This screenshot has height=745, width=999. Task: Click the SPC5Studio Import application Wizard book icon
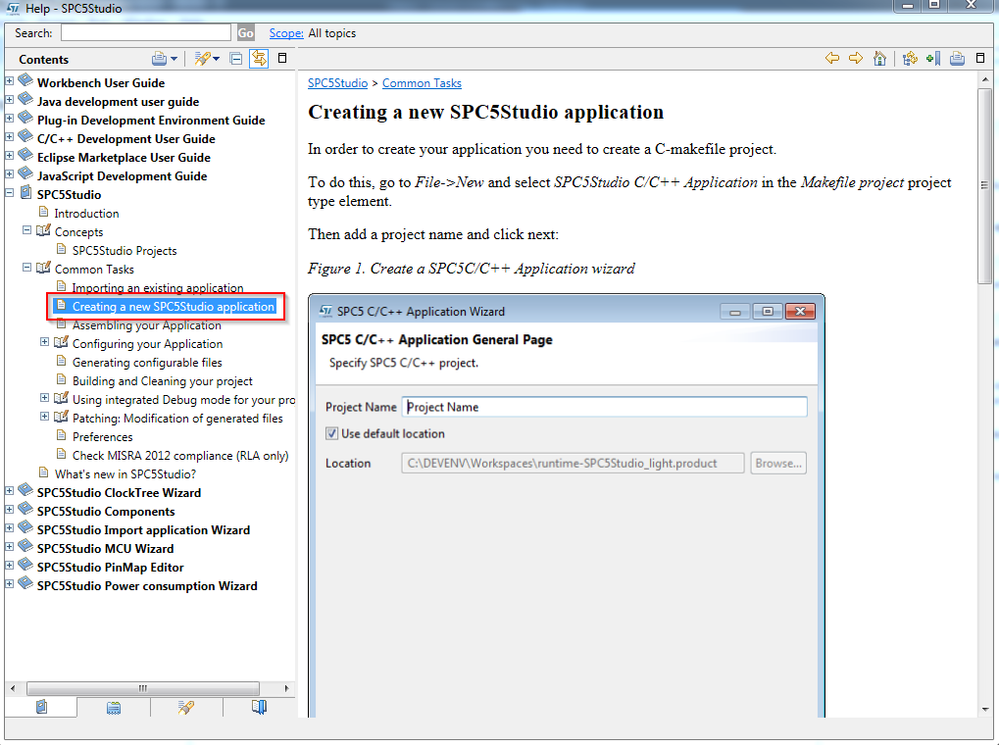25,528
